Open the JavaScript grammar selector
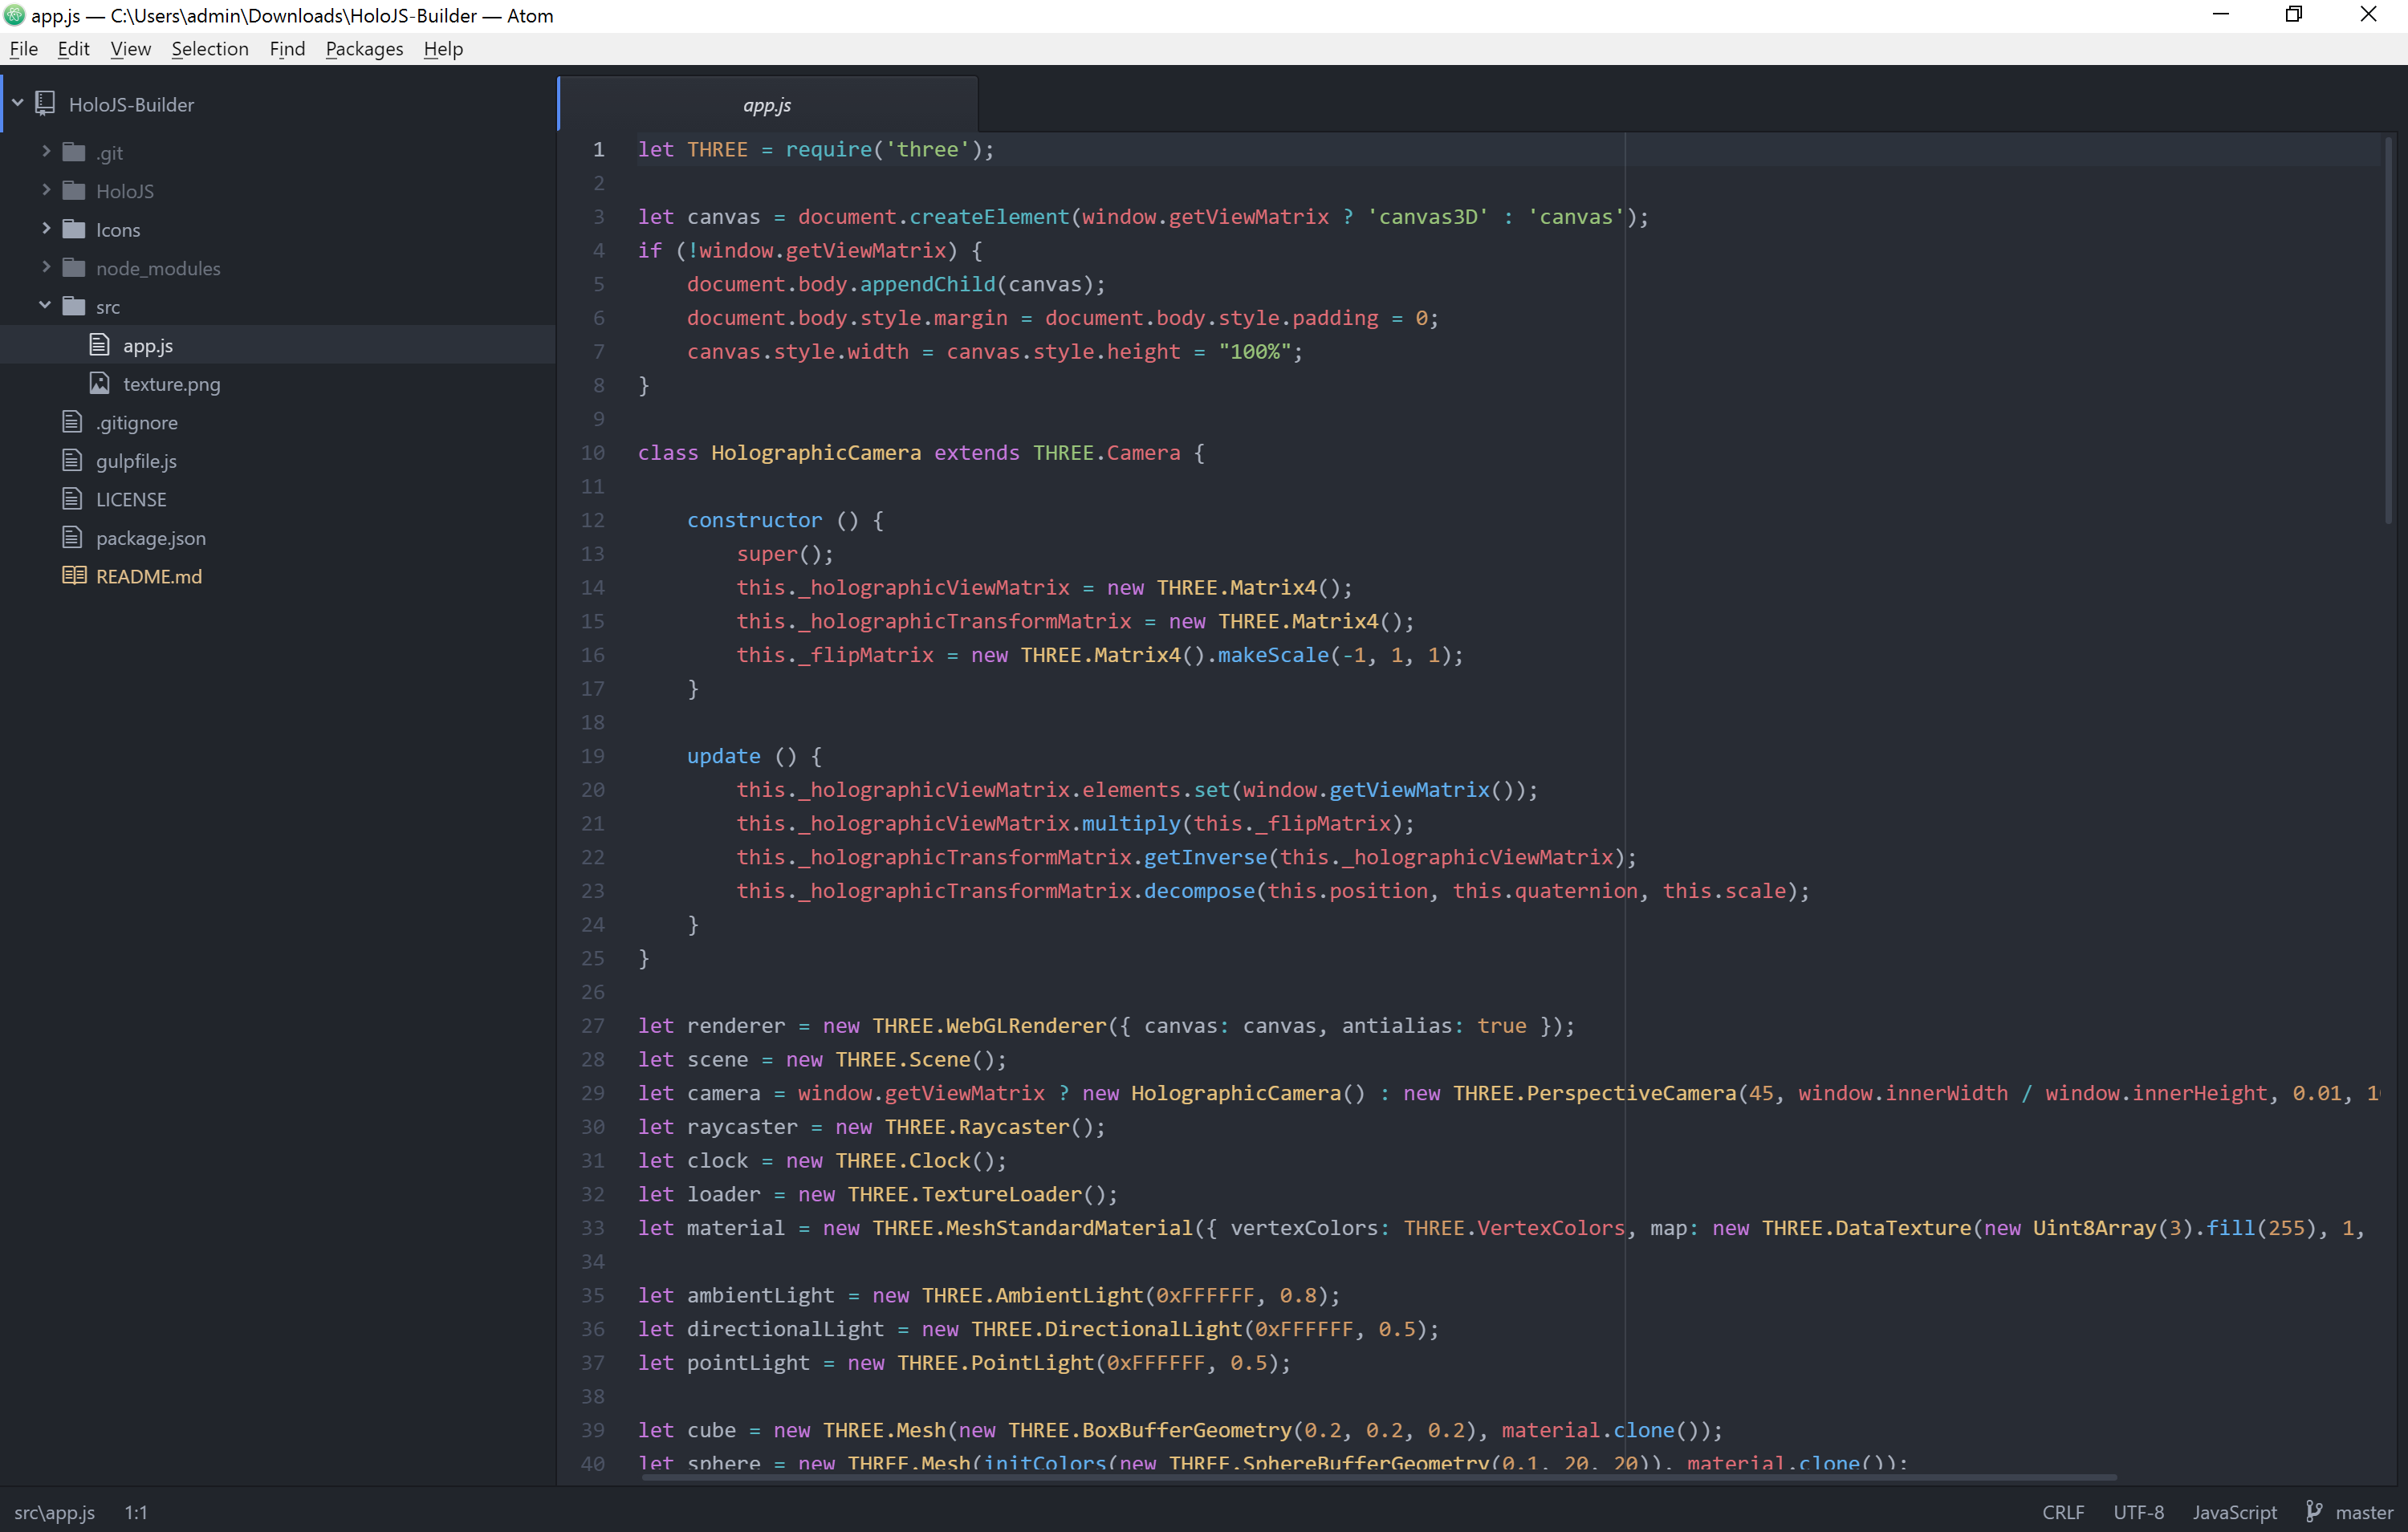The width and height of the screenshot is (2408, 1532). coord(2234,1512)
